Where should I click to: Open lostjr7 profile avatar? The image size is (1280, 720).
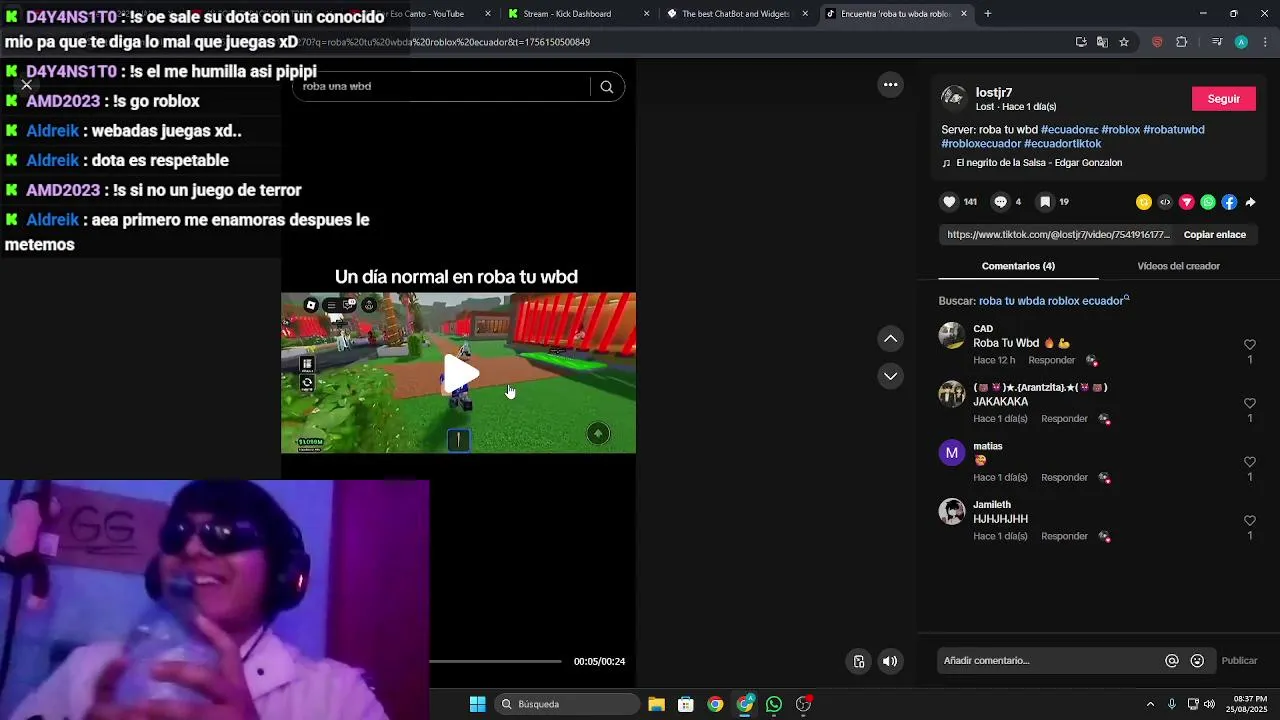coord(953,98)
